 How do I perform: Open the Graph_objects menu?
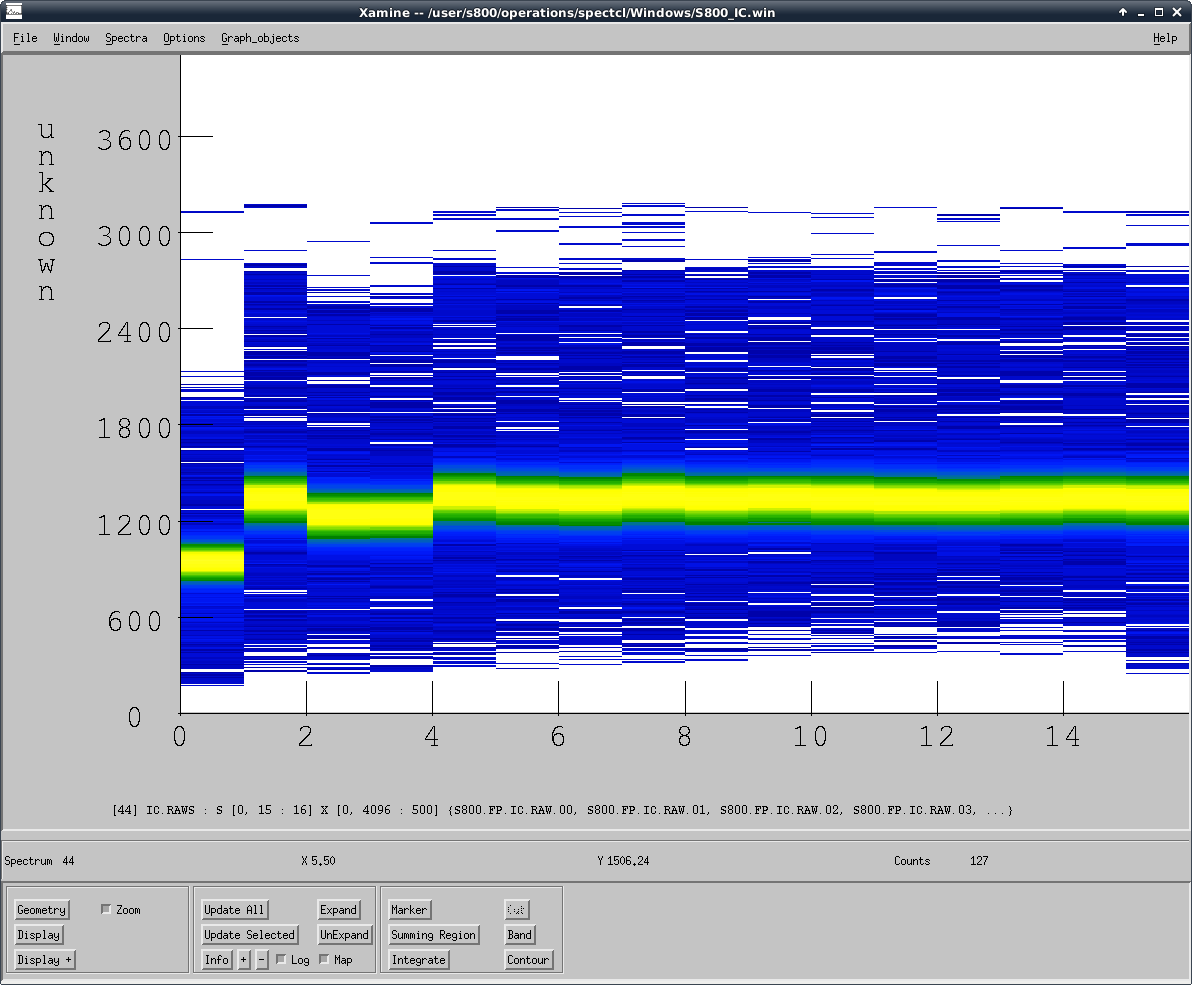[x=260, y=38]
